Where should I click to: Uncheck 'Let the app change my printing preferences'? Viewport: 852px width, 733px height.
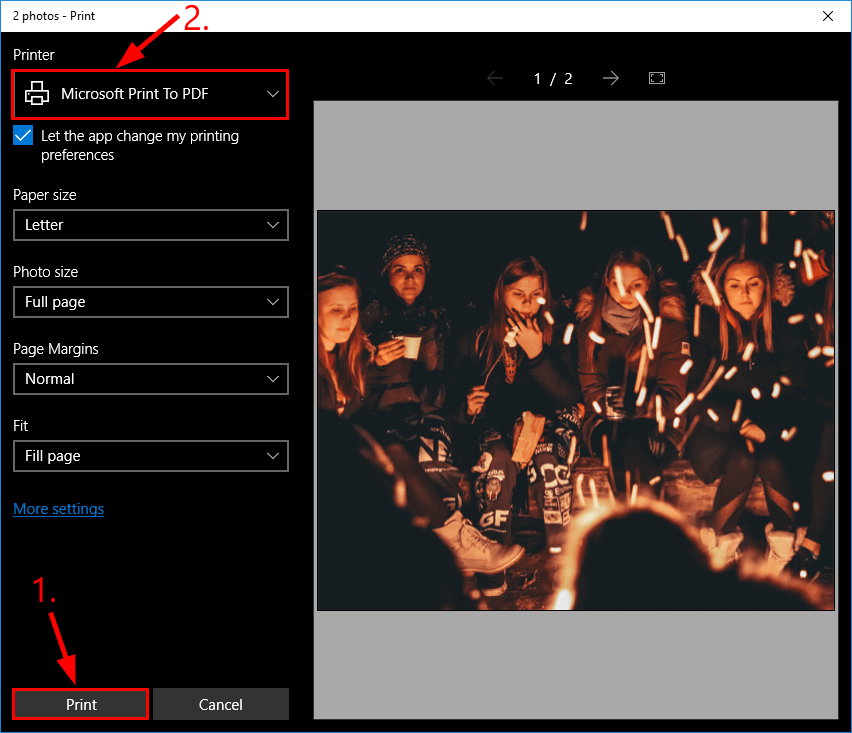point(22,135)
